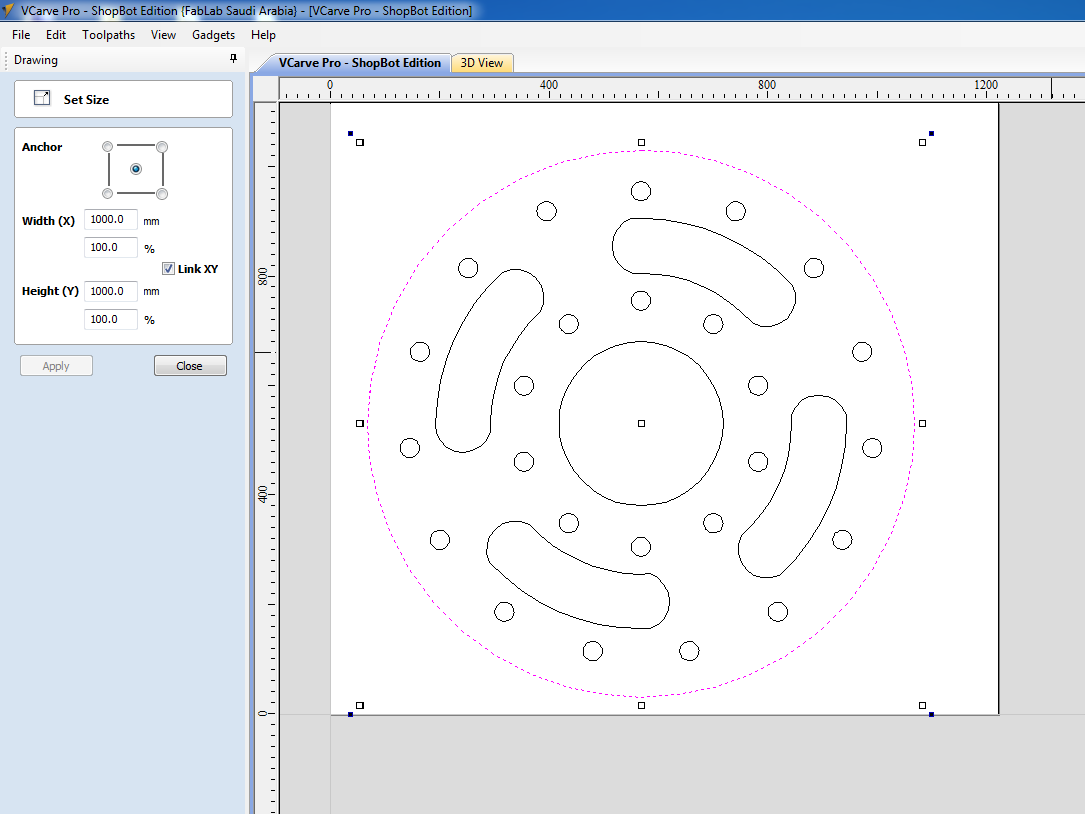Click the Width percent input field

click(111, 247)
